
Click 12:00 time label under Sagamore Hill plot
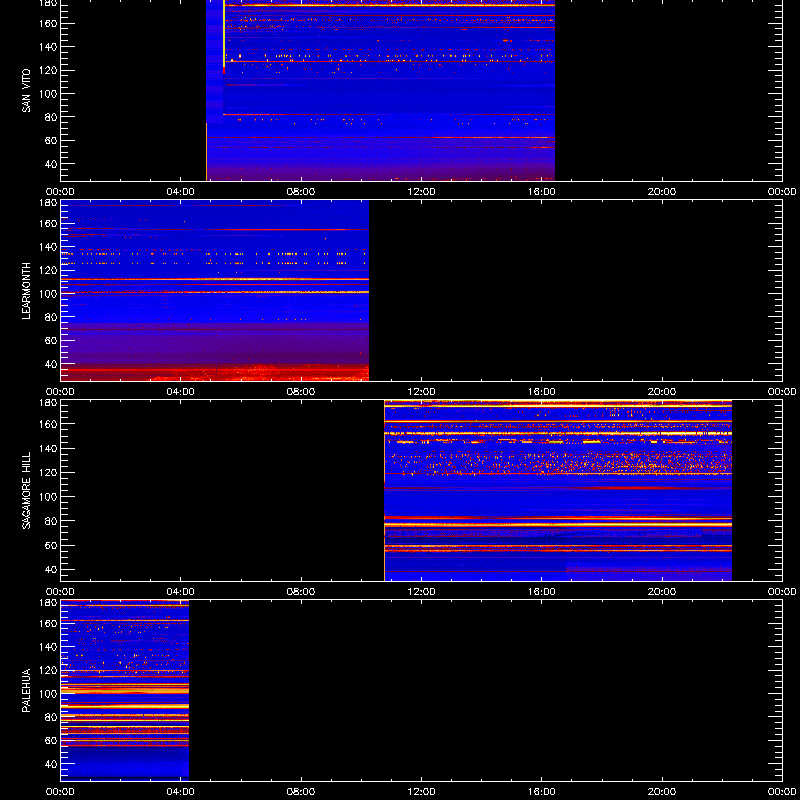(x=421, y=592)
